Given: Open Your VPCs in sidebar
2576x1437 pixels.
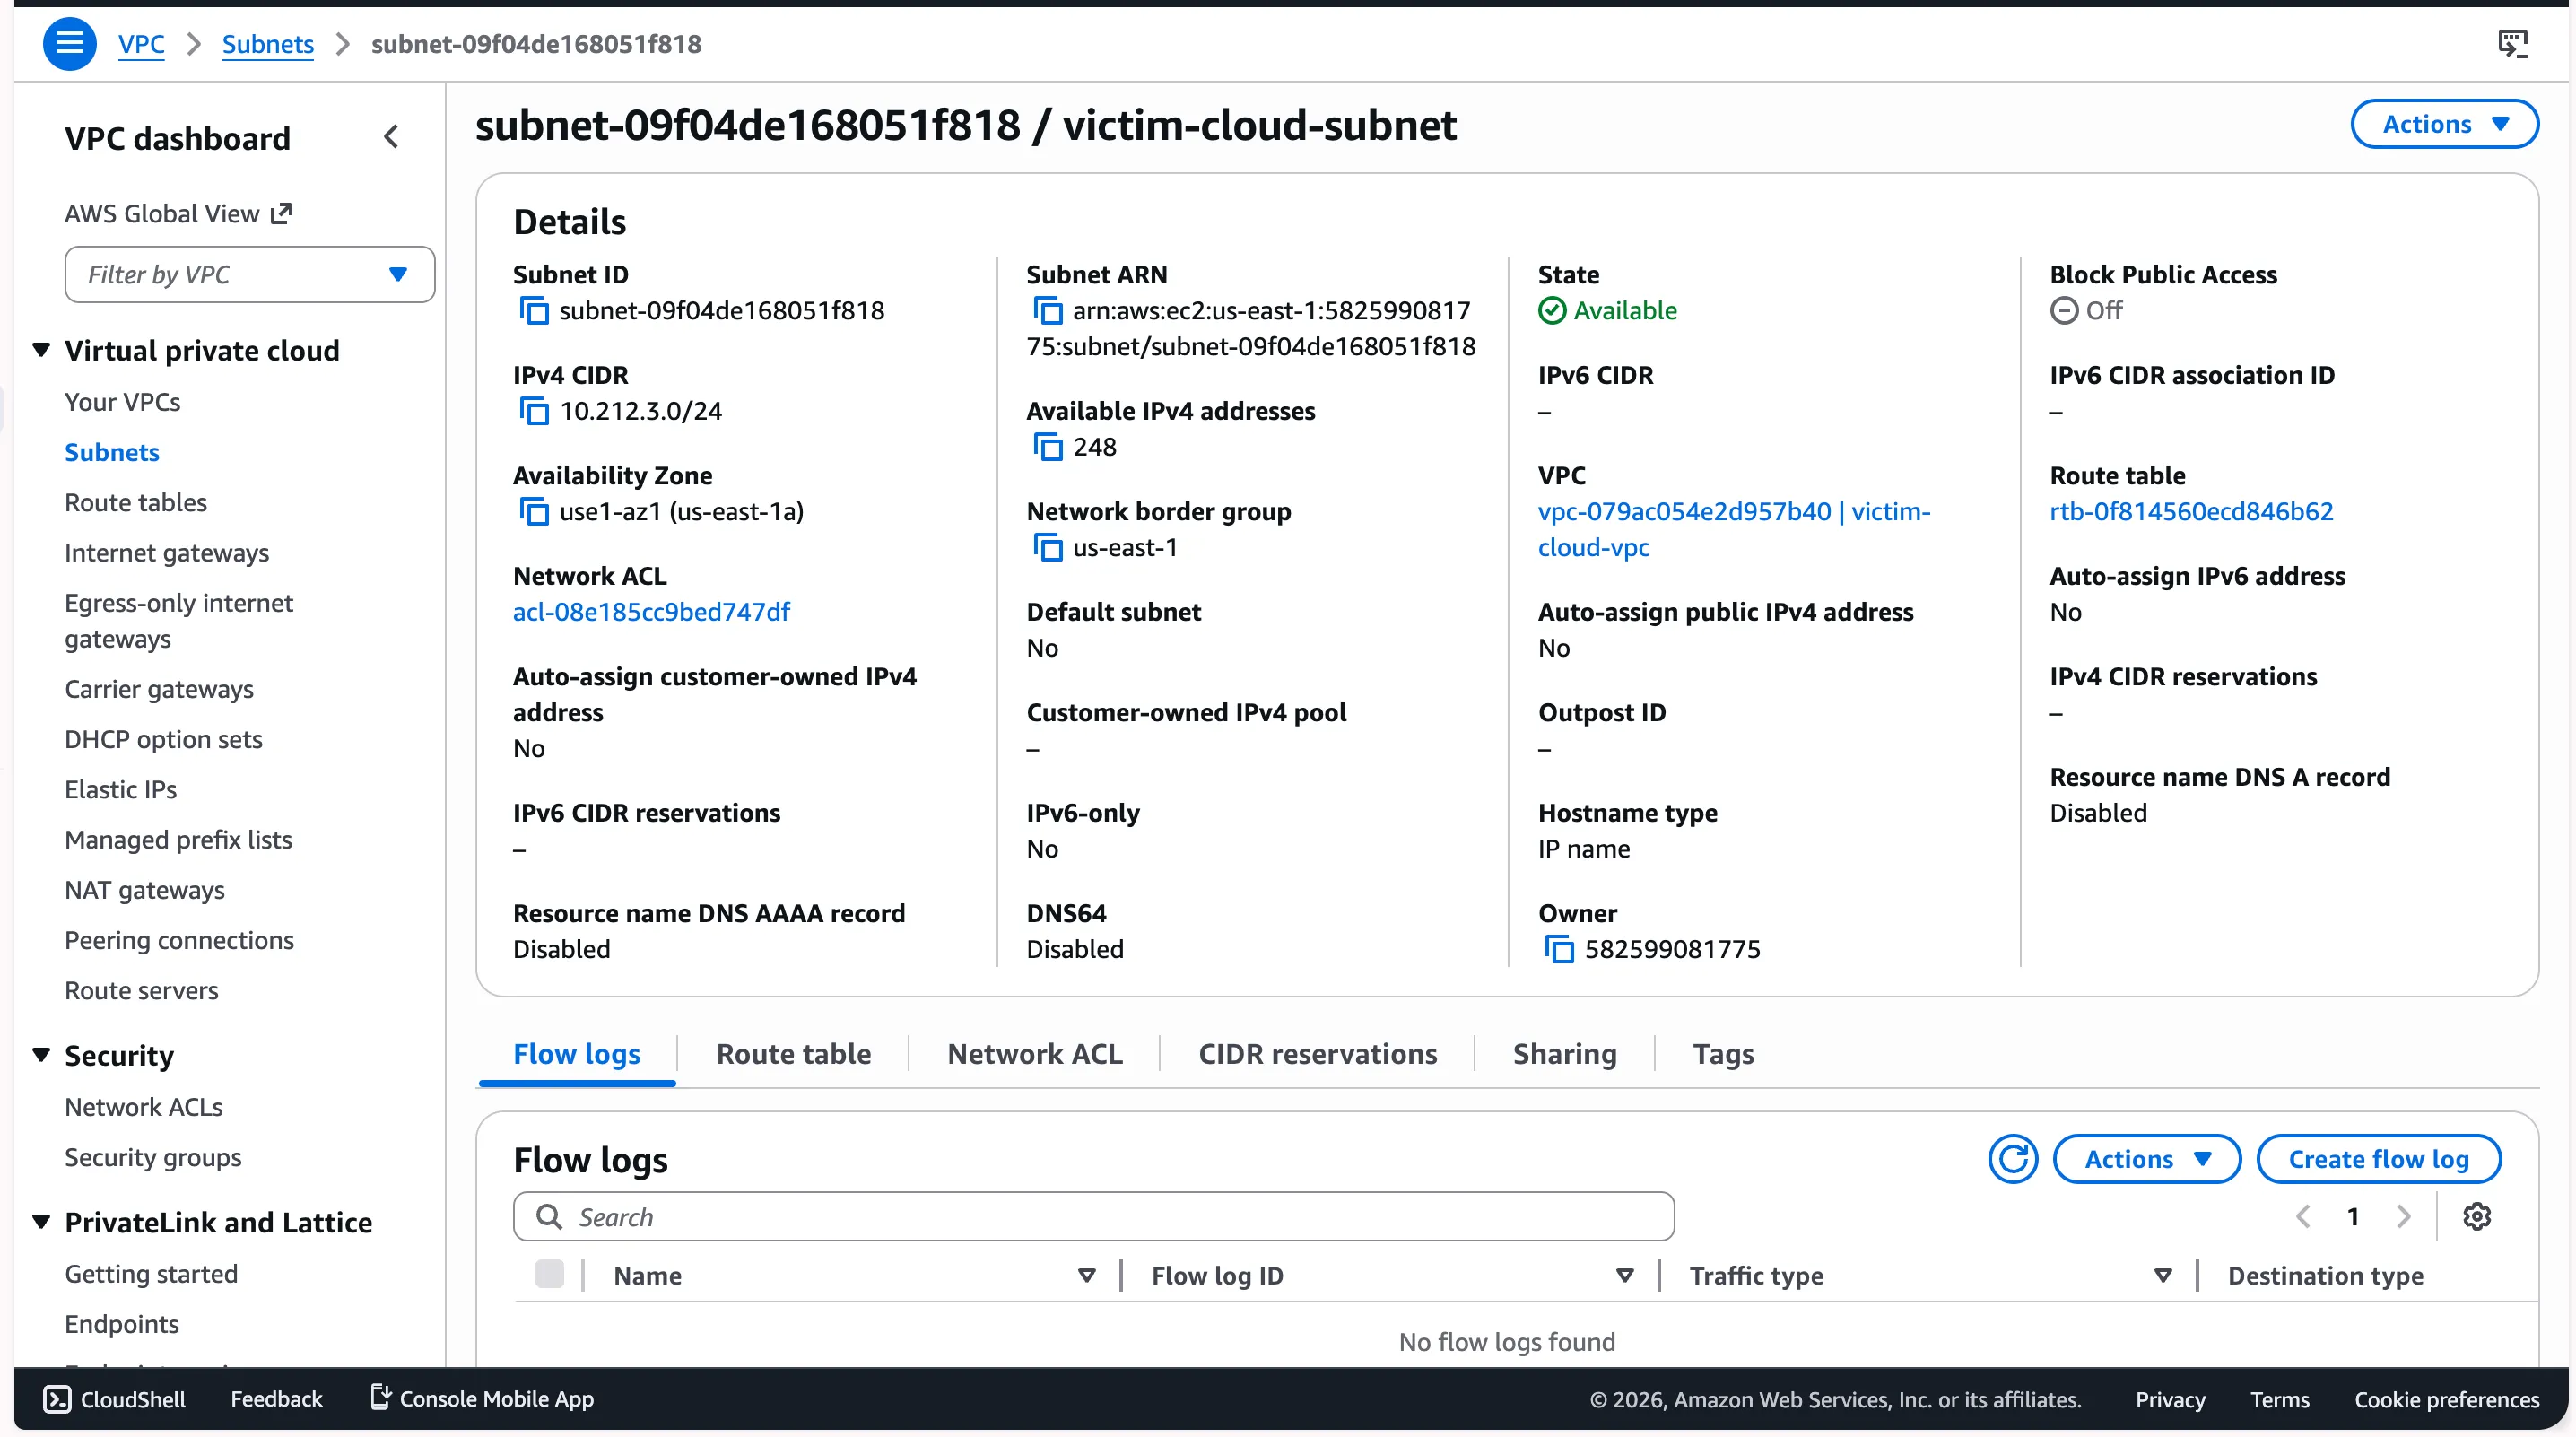Looking at the screenshot, I should 122,402.
